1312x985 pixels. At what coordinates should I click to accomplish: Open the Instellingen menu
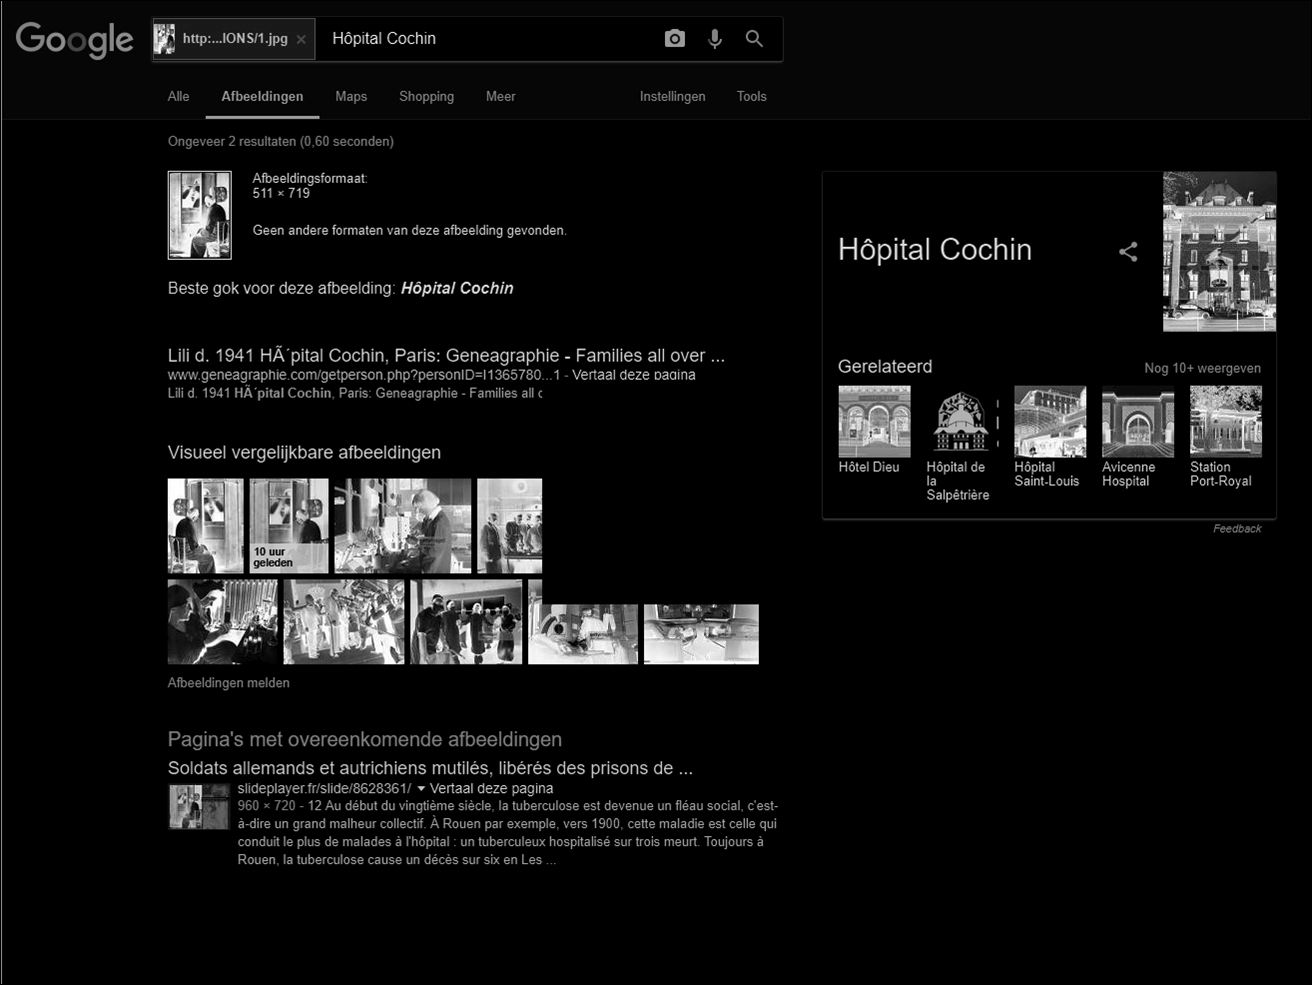672,97
